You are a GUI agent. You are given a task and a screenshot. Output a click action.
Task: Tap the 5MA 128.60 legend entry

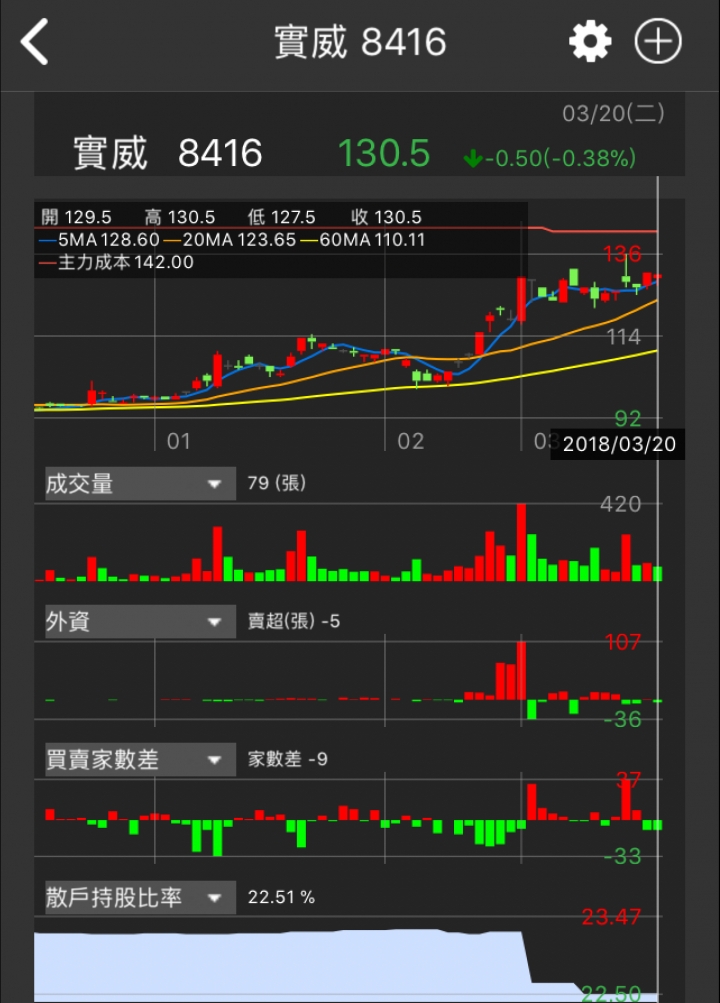(99, 240)
